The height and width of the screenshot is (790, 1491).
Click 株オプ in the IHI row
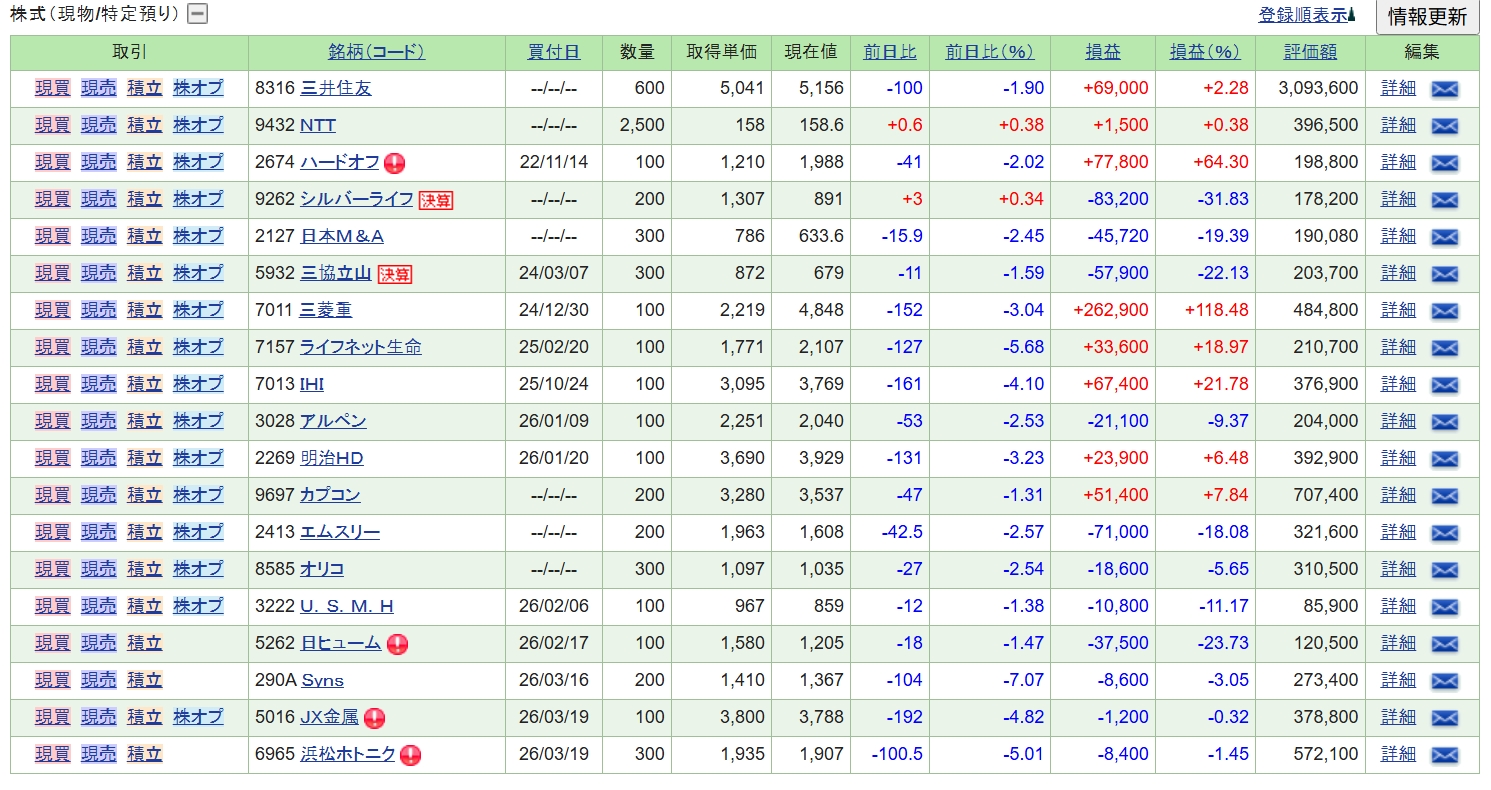point(198,384)
